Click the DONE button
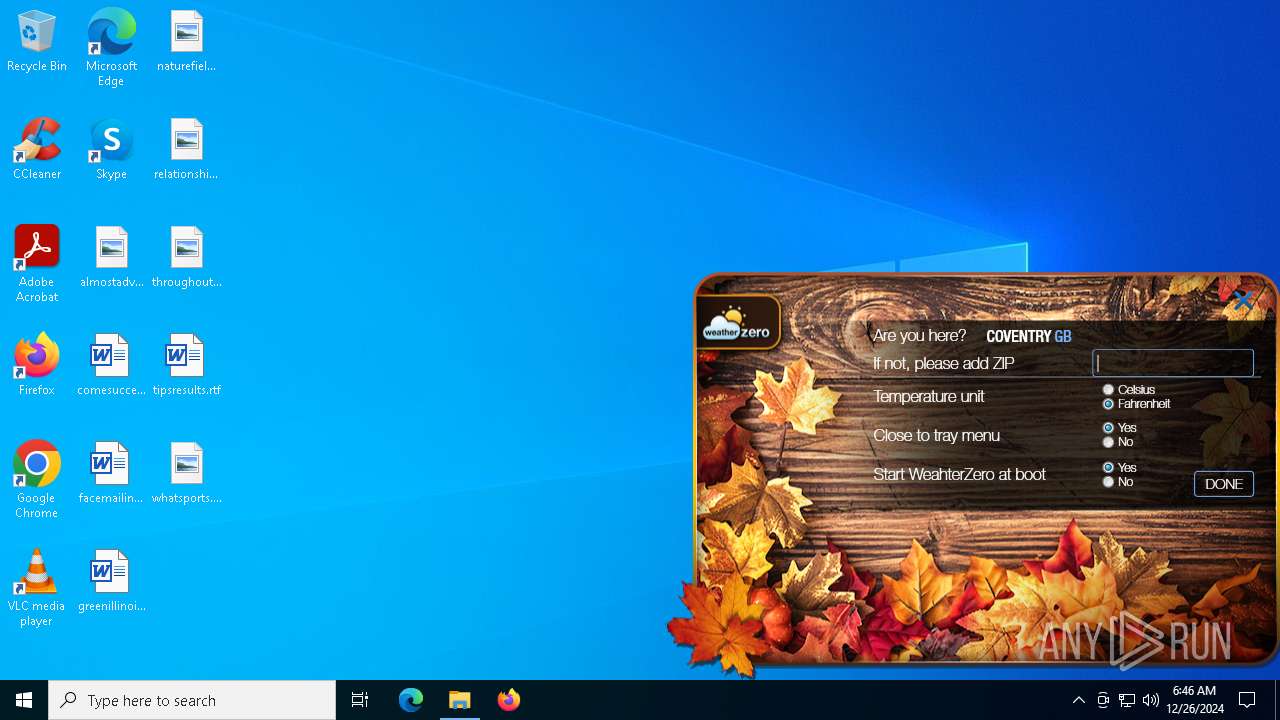Viewport: 1280px width, 720px height. [1224, 484]
